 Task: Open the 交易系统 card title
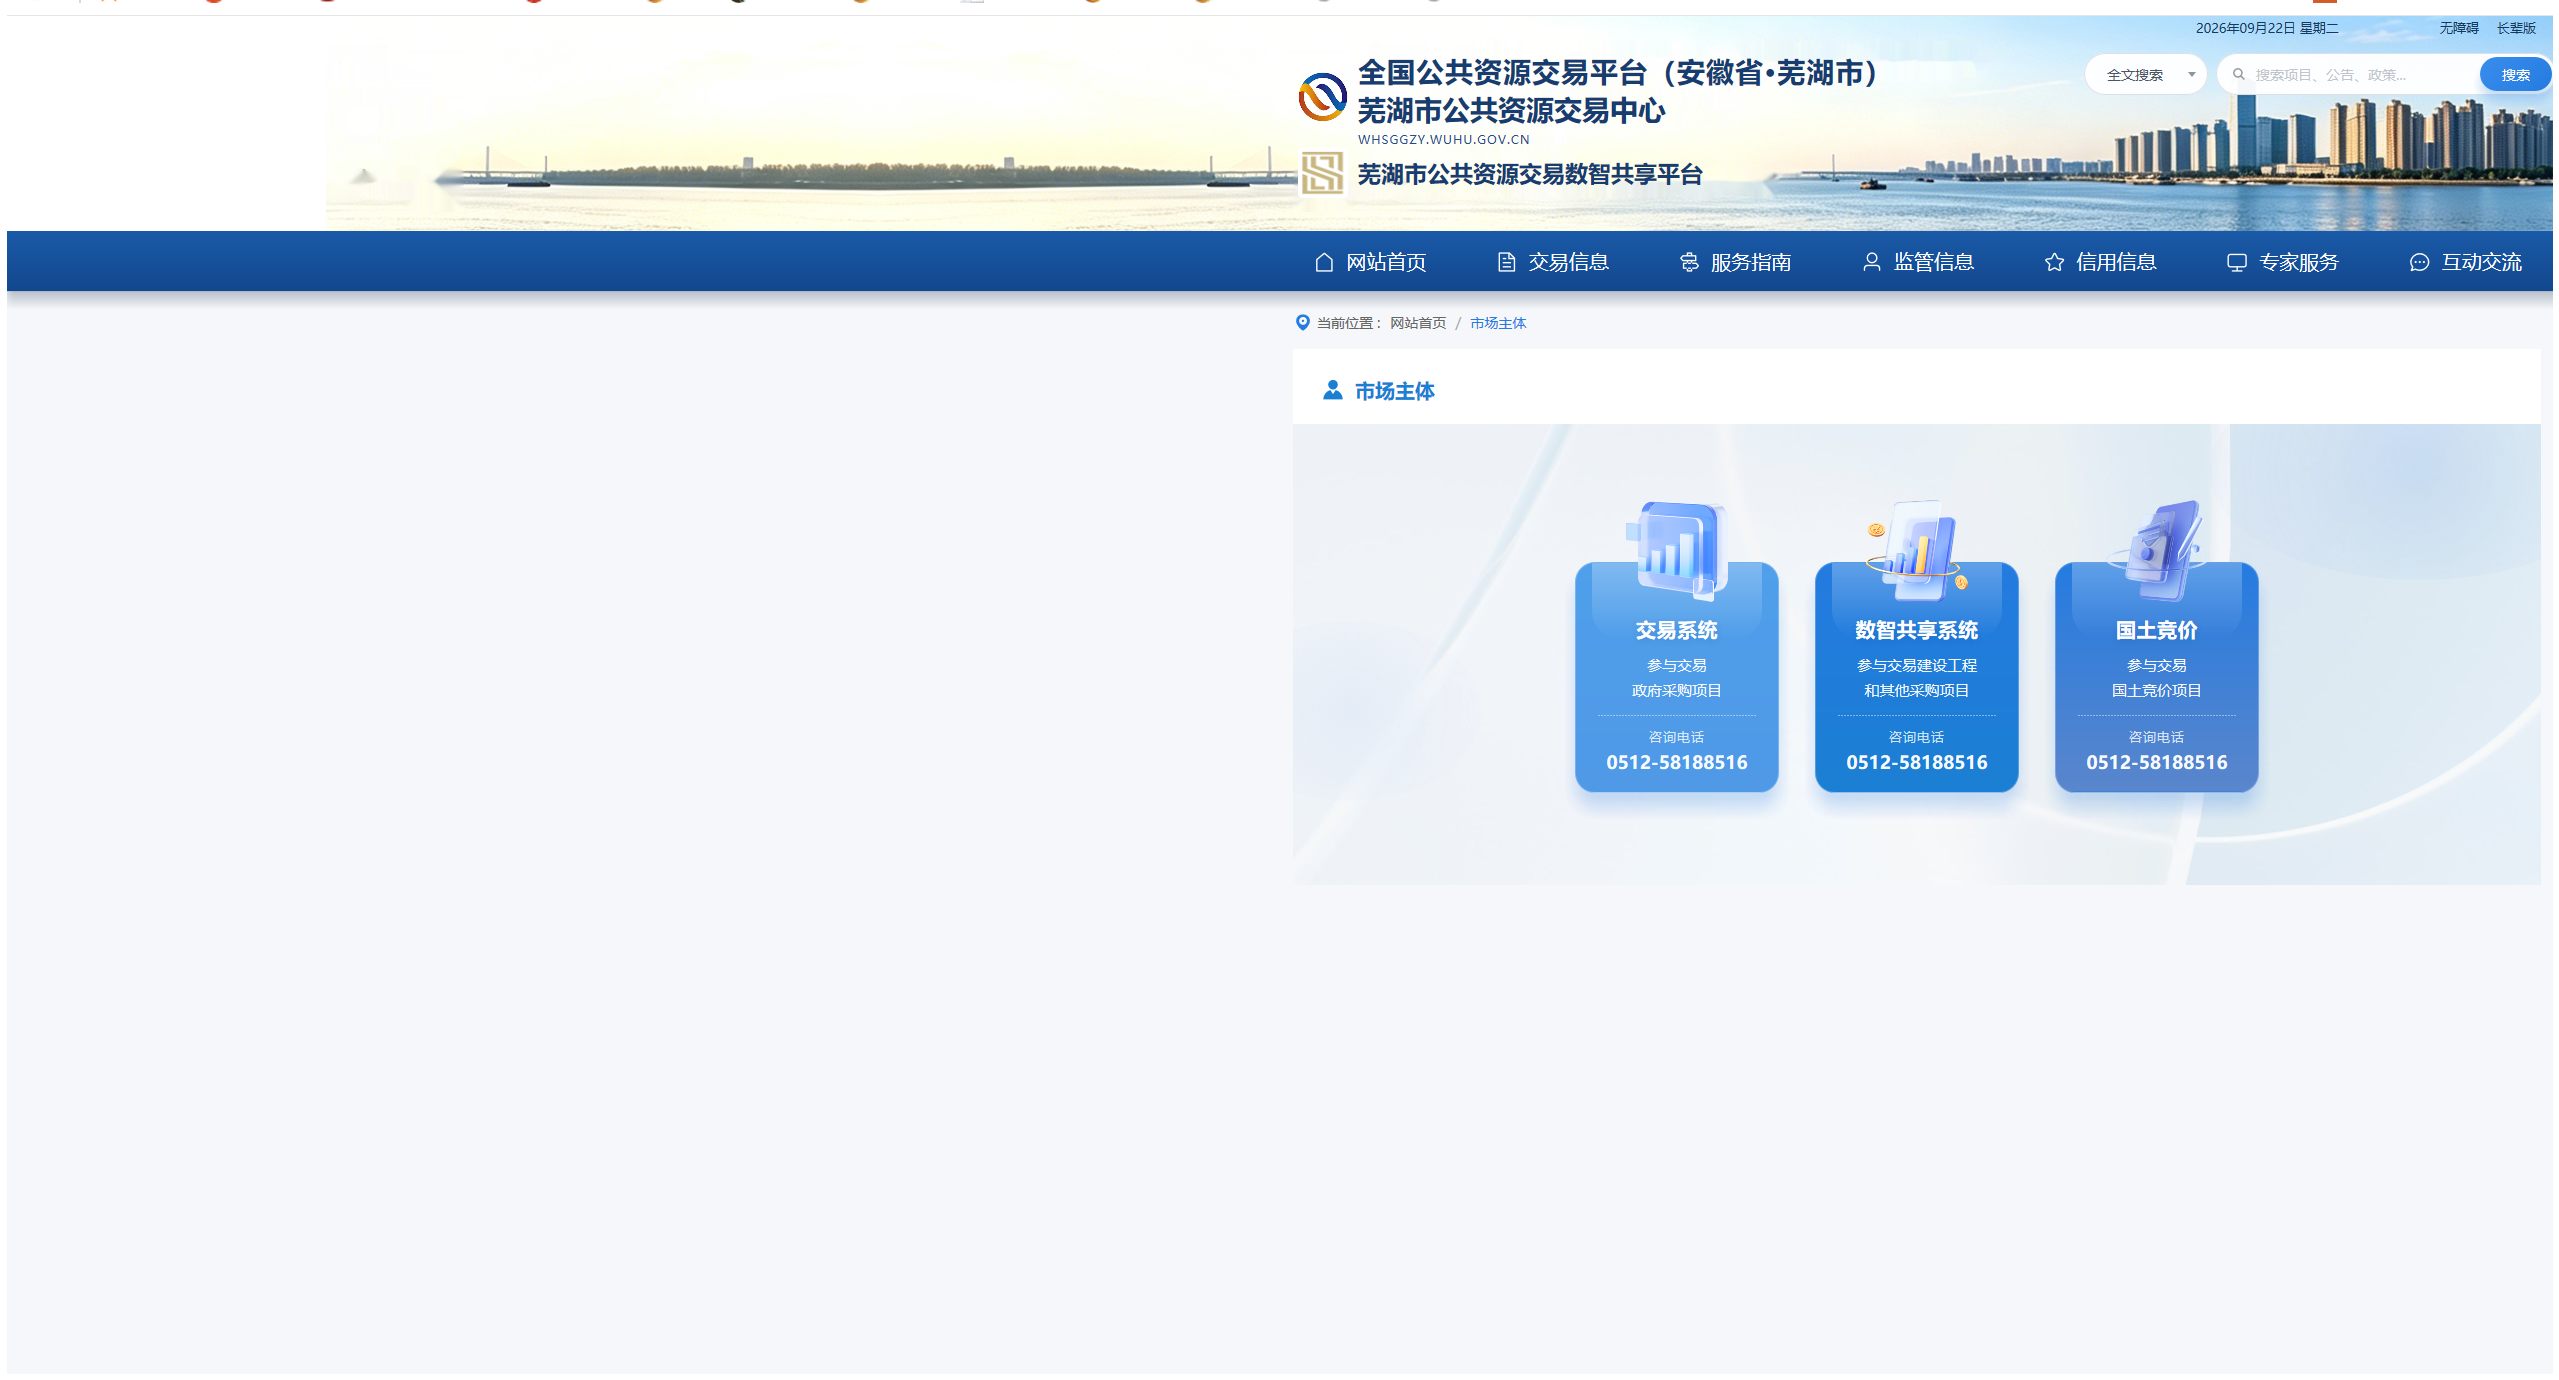(x=1676, y=630)
